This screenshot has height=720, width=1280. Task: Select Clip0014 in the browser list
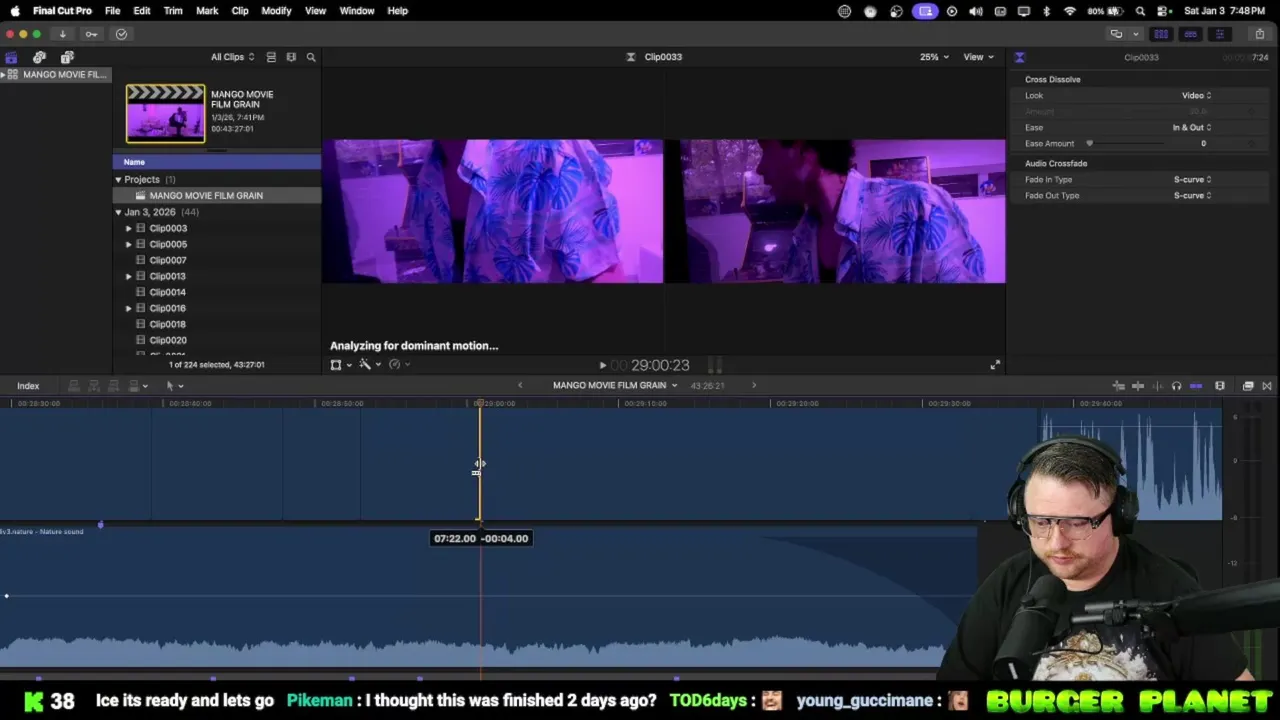[x=217, y=292]
